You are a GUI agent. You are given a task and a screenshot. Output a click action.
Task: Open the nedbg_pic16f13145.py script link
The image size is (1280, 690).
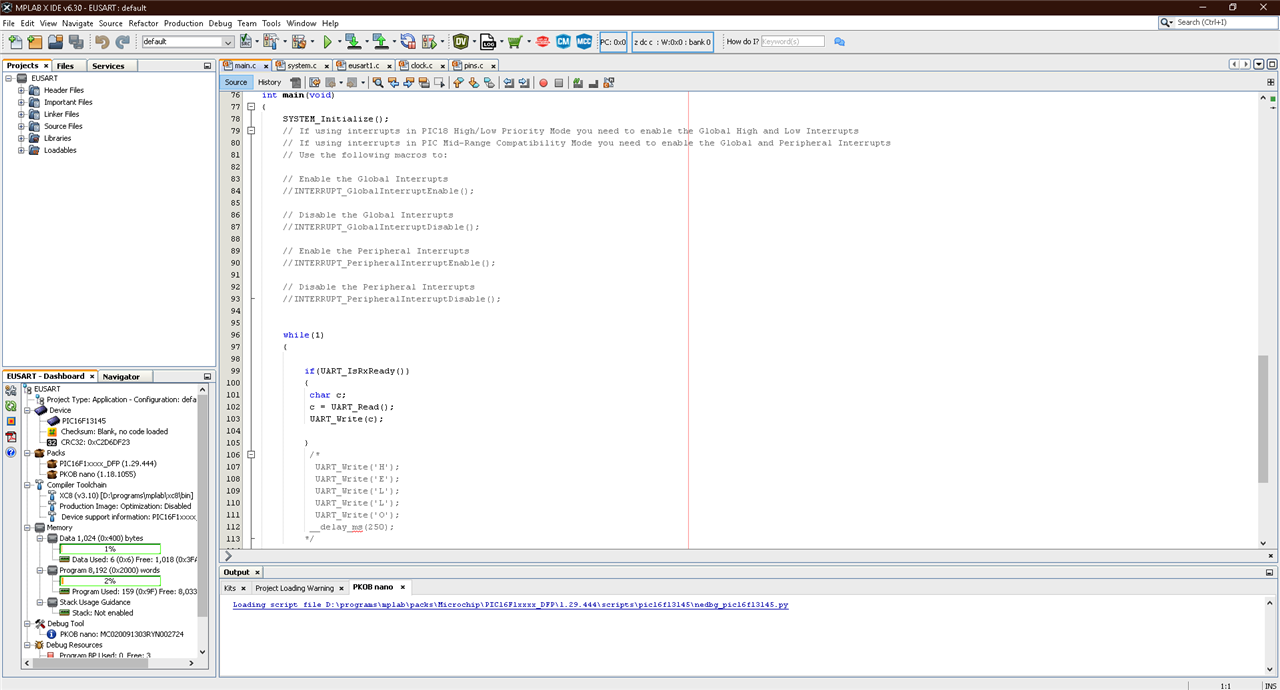tap(510, 605)
